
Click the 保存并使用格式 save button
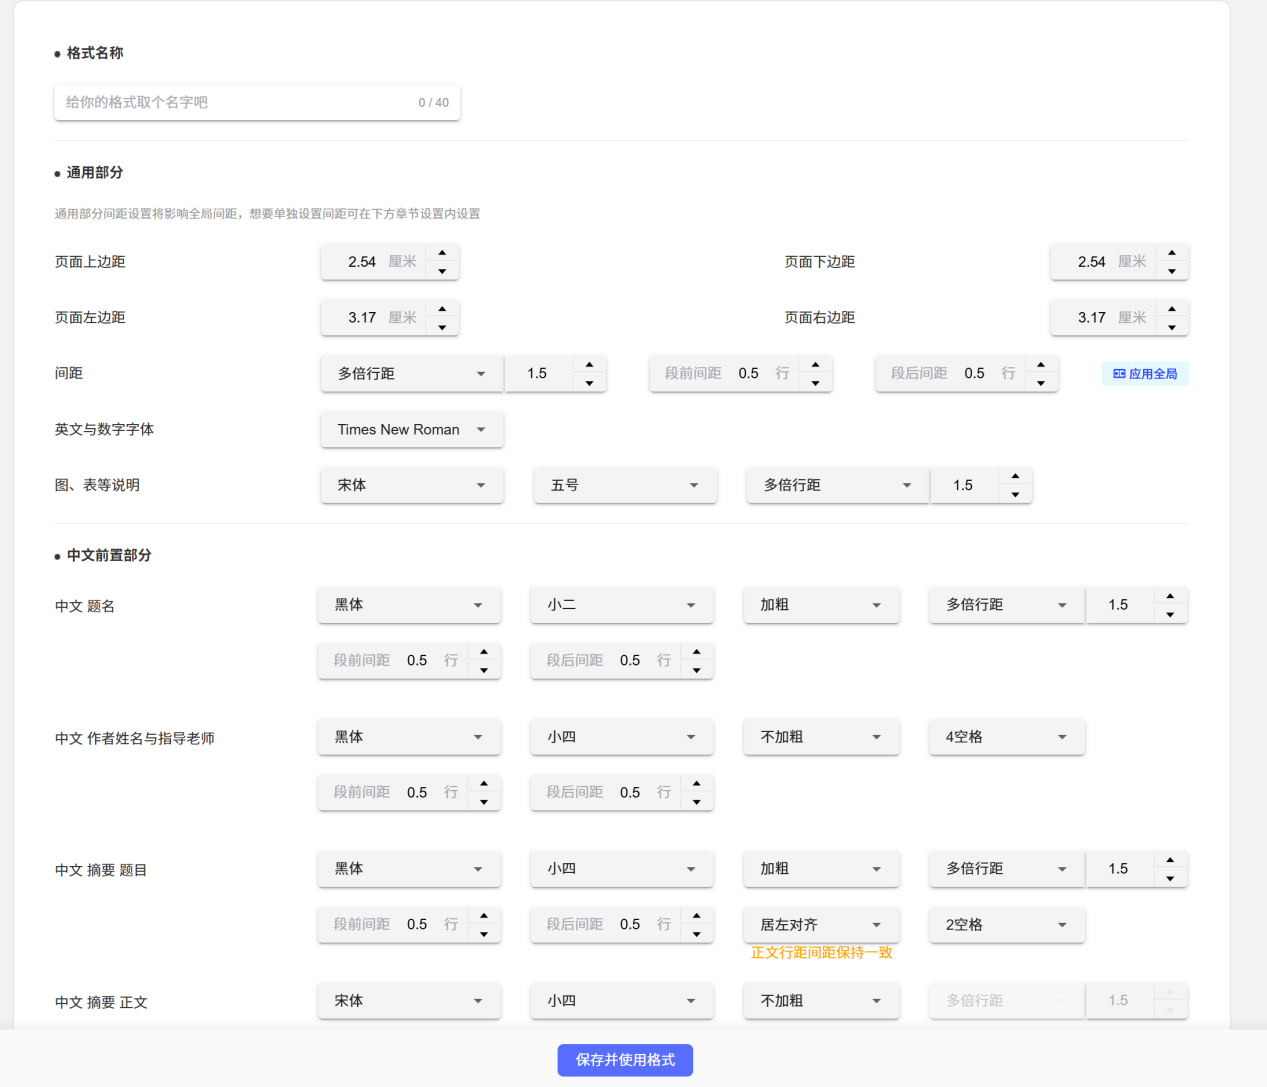pyautogui.click(x=625, y=1060)
